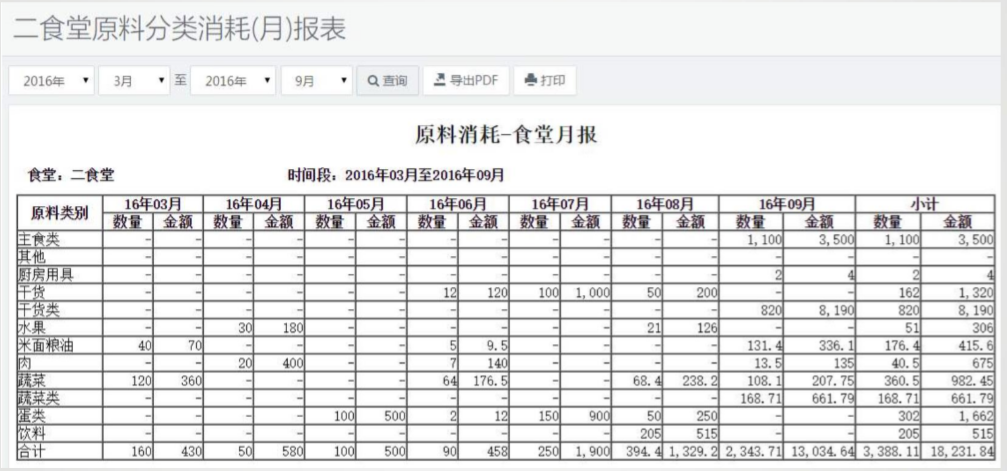Select the 肉 row label

coord(24,362)
